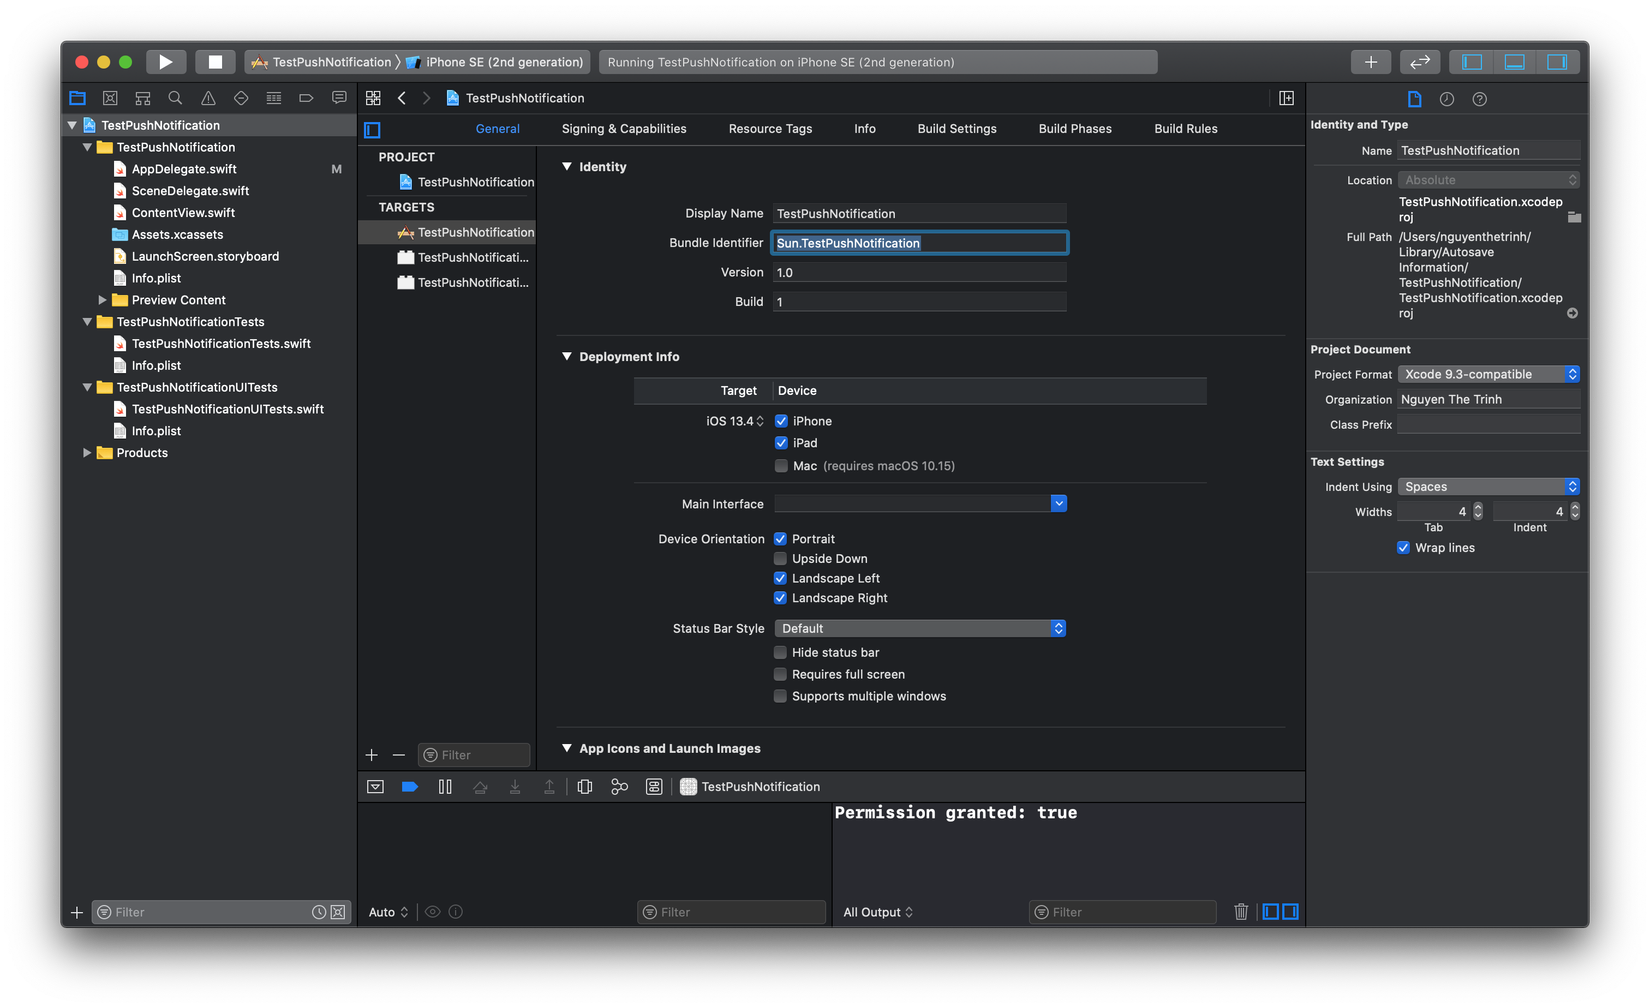
Task: Open the Build Settings tab
Action: 956,129
